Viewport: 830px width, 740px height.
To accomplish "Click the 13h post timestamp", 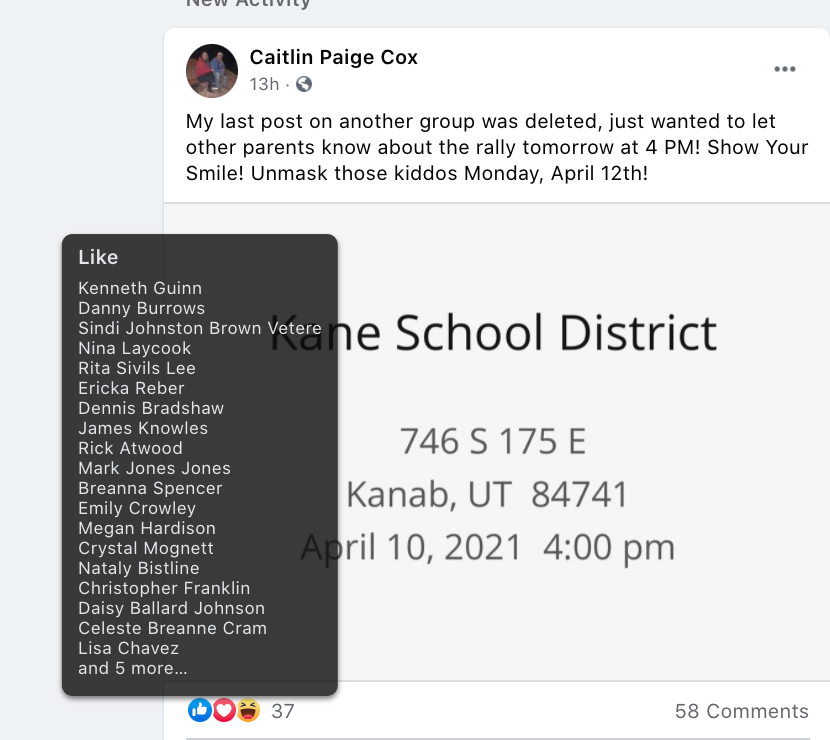I will pos(264,84).
